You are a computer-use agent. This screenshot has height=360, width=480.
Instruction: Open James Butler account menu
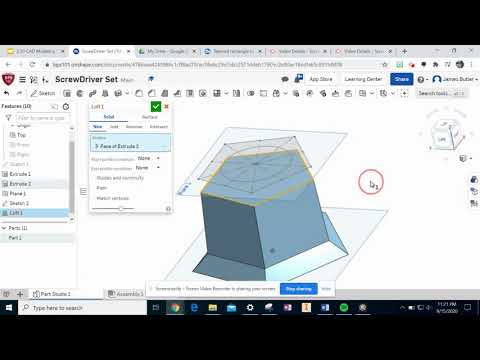tap(455, 79)
